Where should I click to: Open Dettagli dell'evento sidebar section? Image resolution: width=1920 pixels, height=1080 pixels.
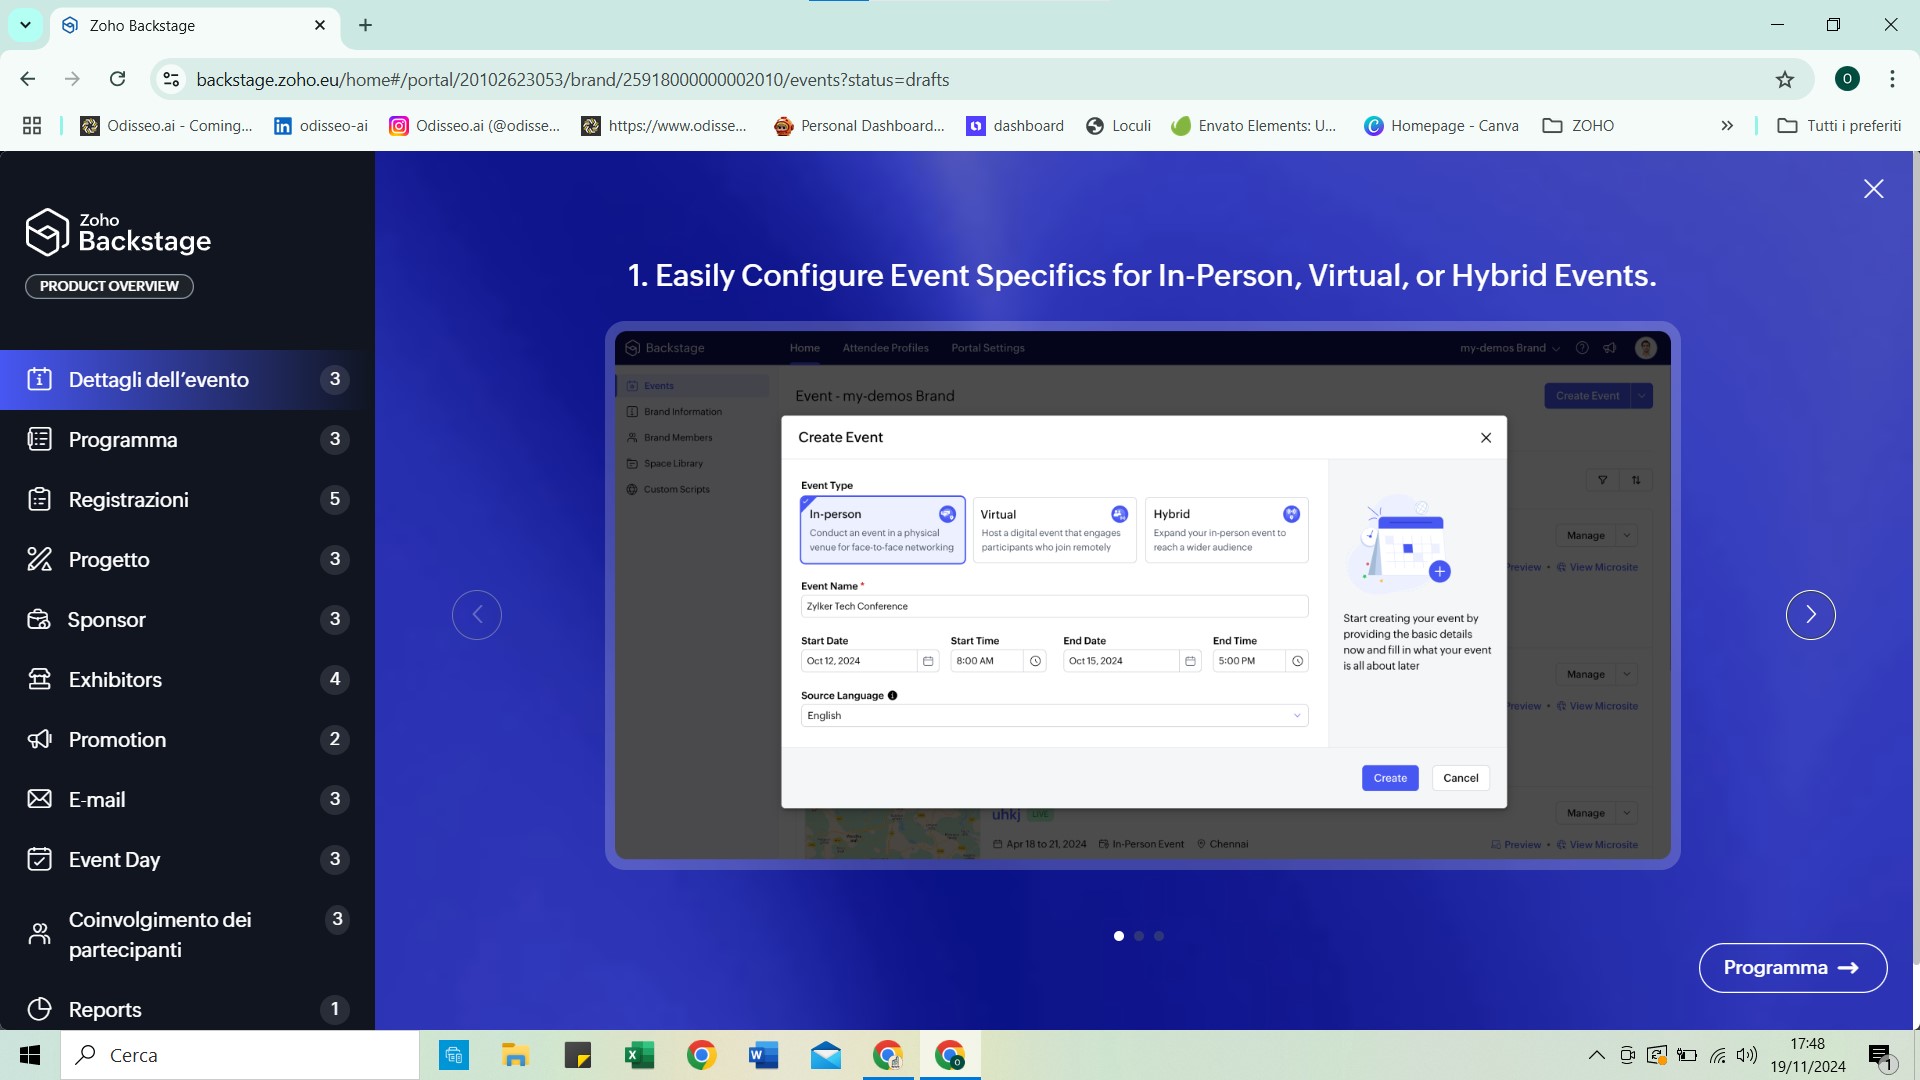coord(187,380)
